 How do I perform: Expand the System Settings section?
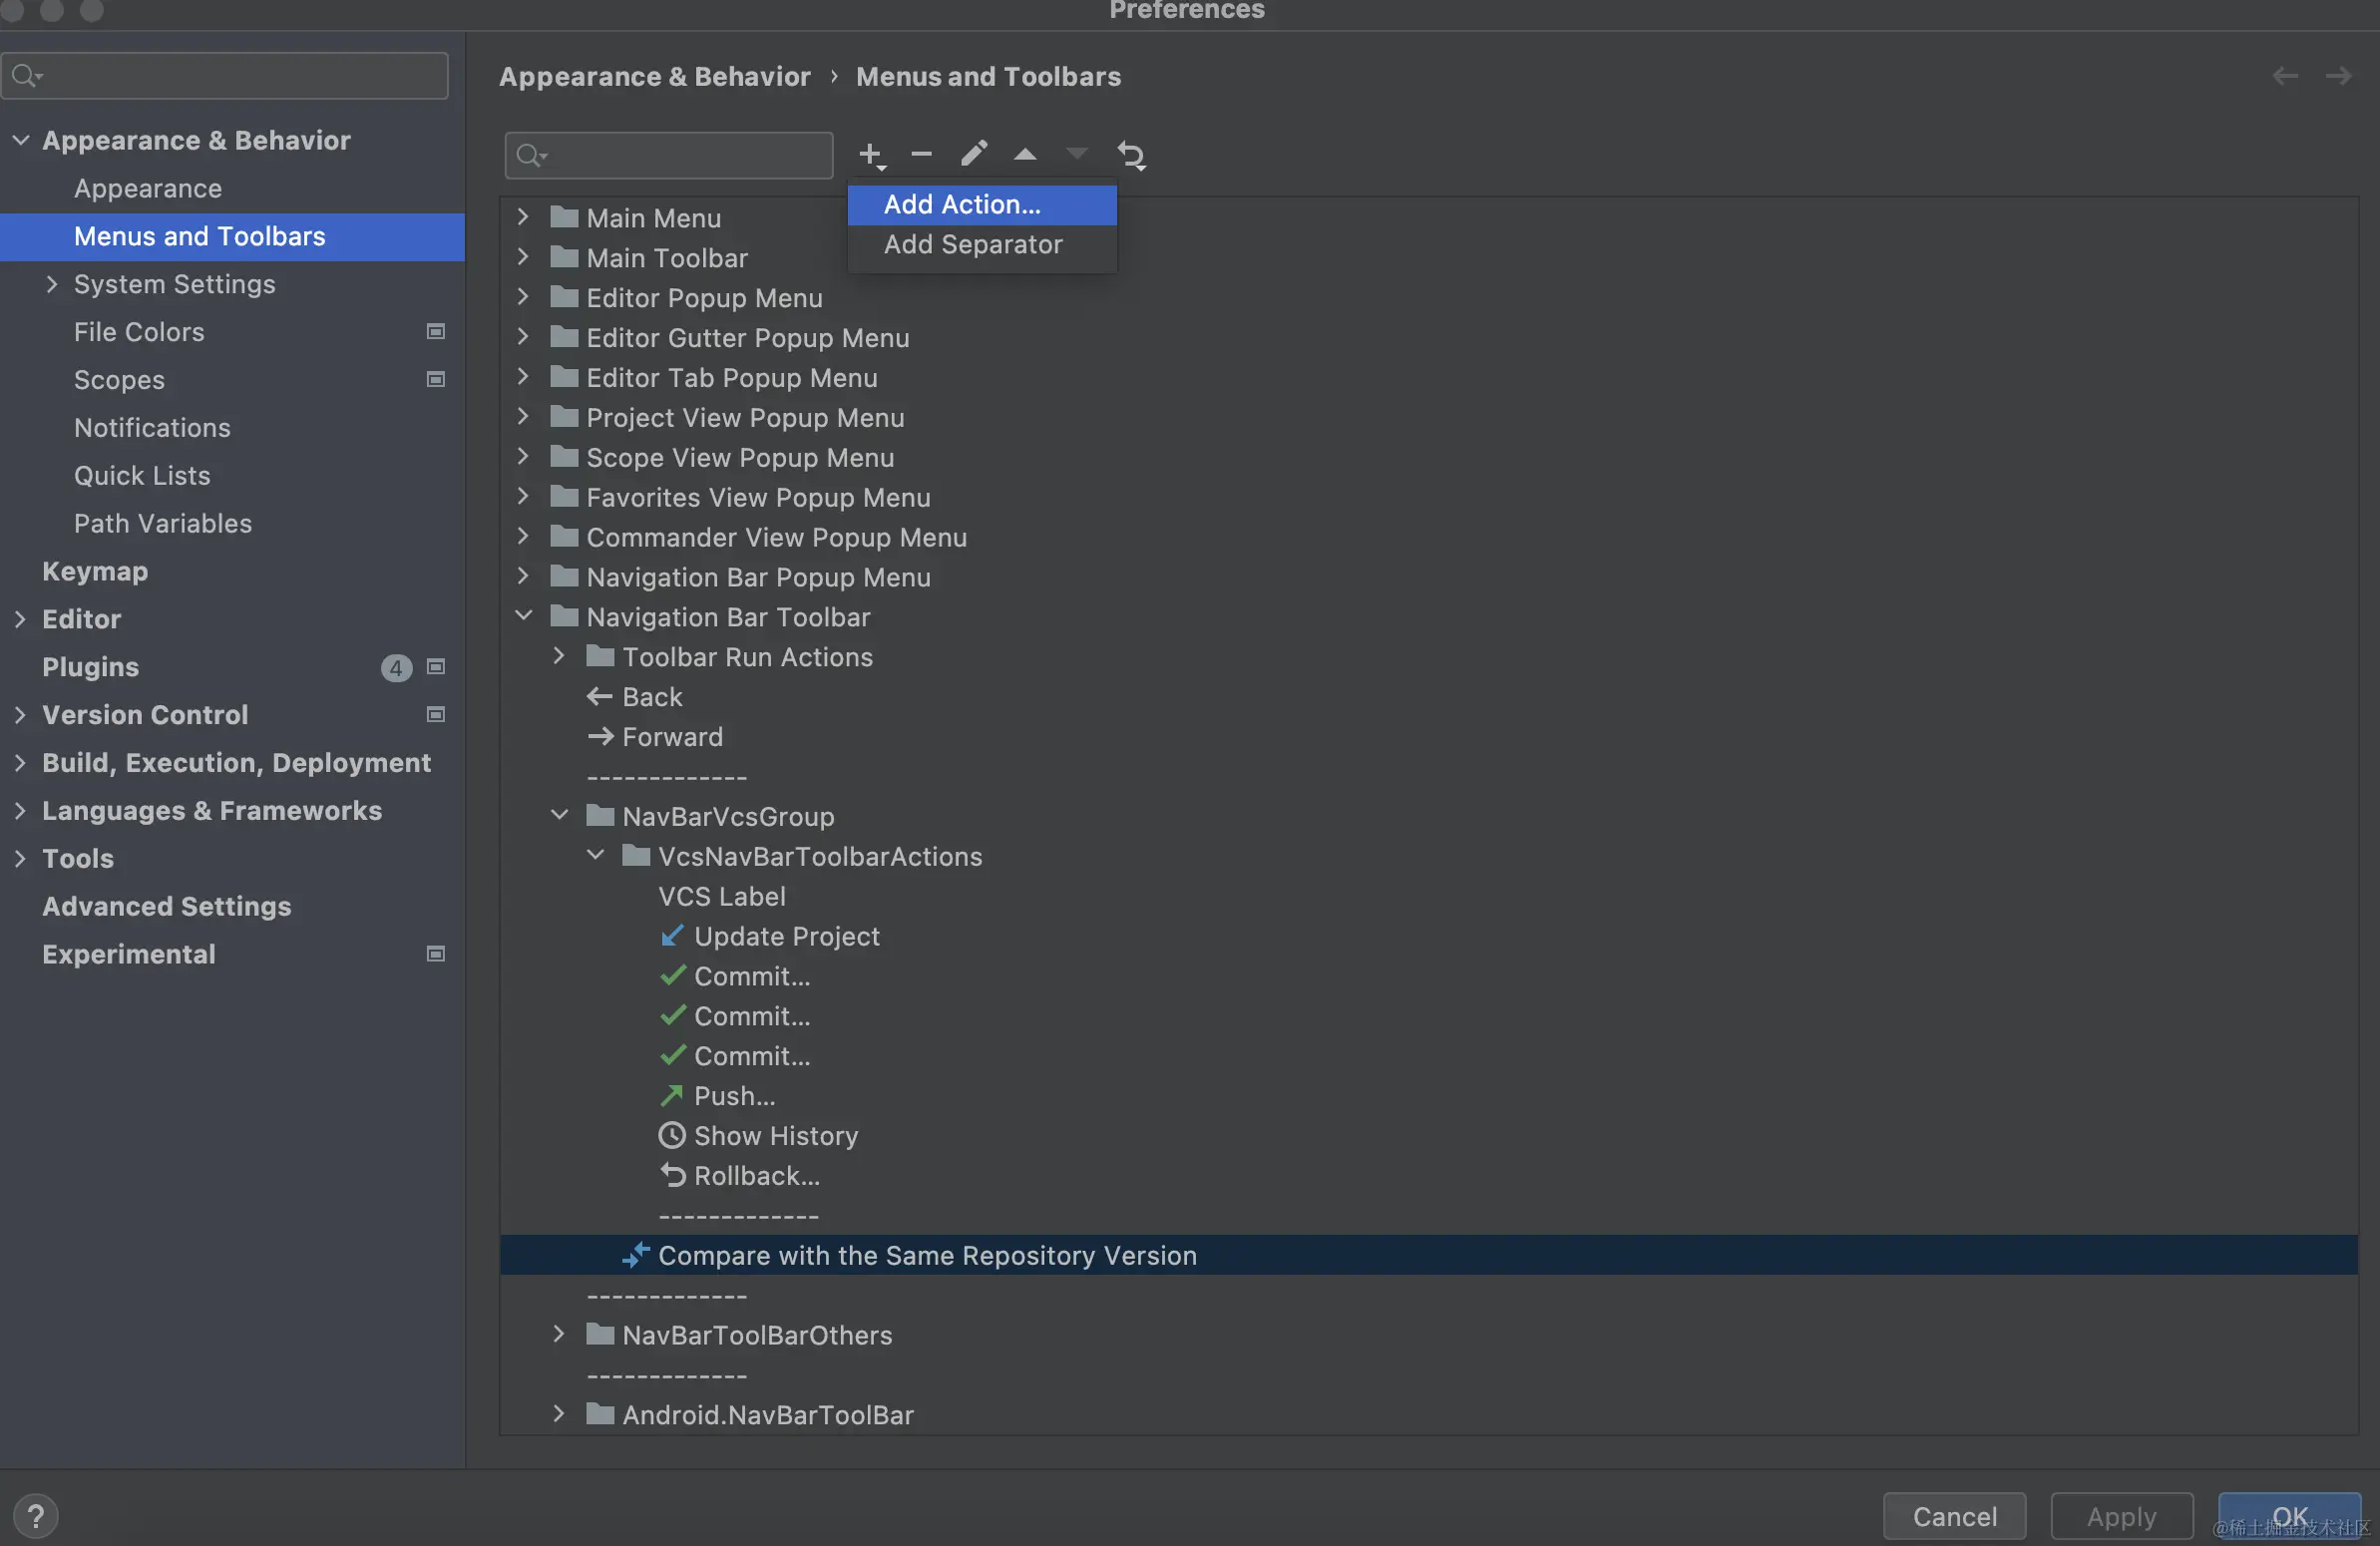52,284
